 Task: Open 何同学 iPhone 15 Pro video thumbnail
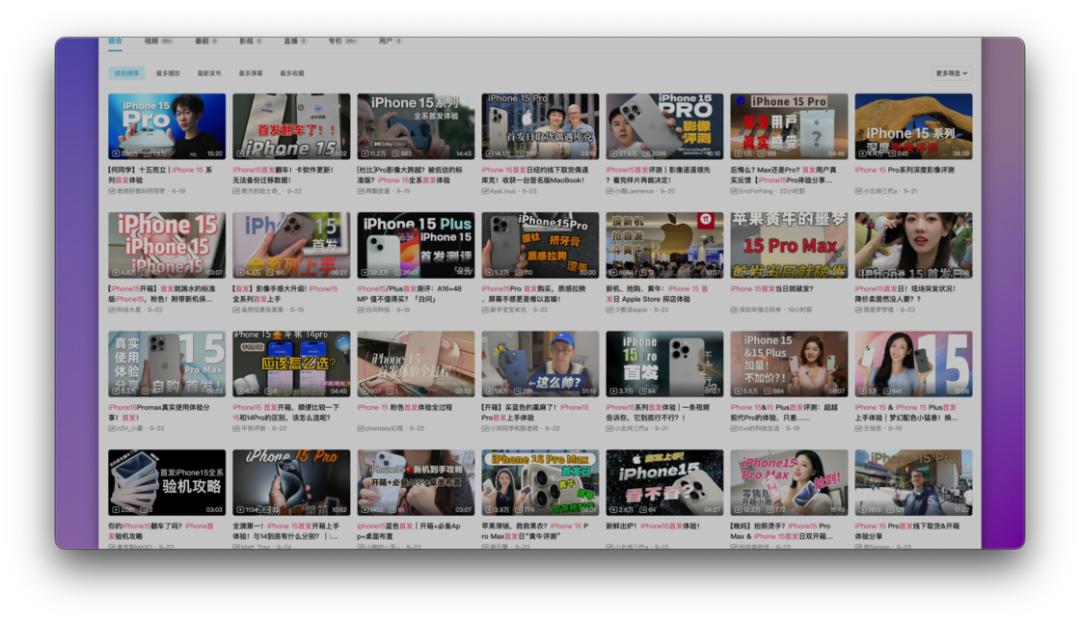(x=167, y=126)
